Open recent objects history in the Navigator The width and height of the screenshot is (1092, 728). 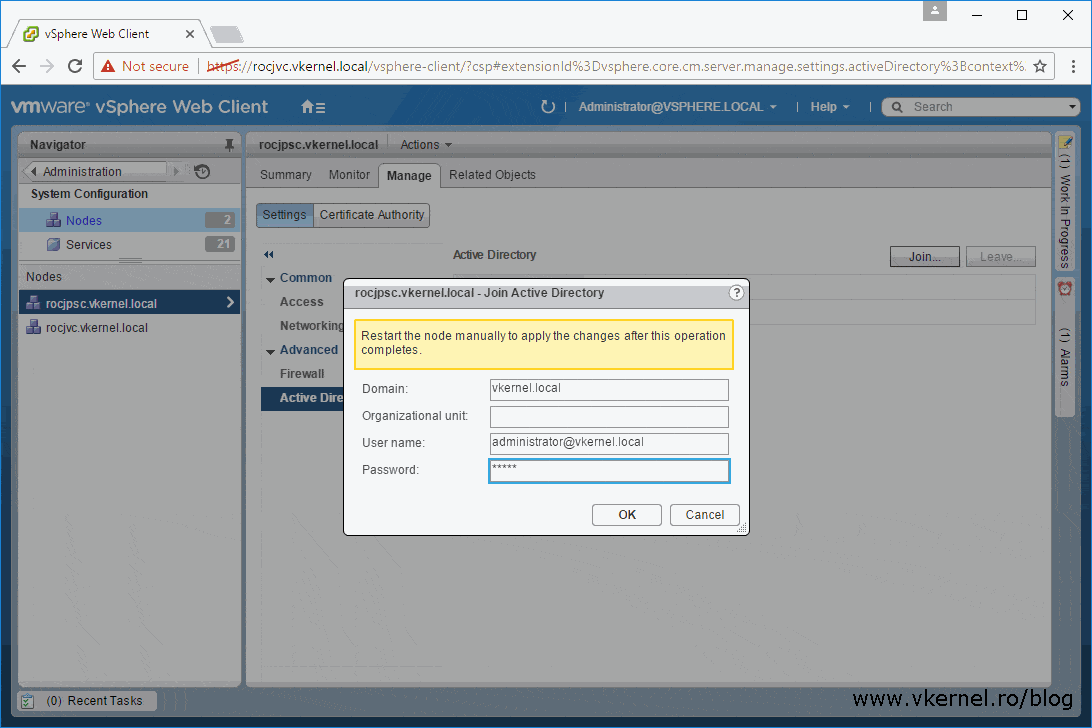tap(202, 171)
